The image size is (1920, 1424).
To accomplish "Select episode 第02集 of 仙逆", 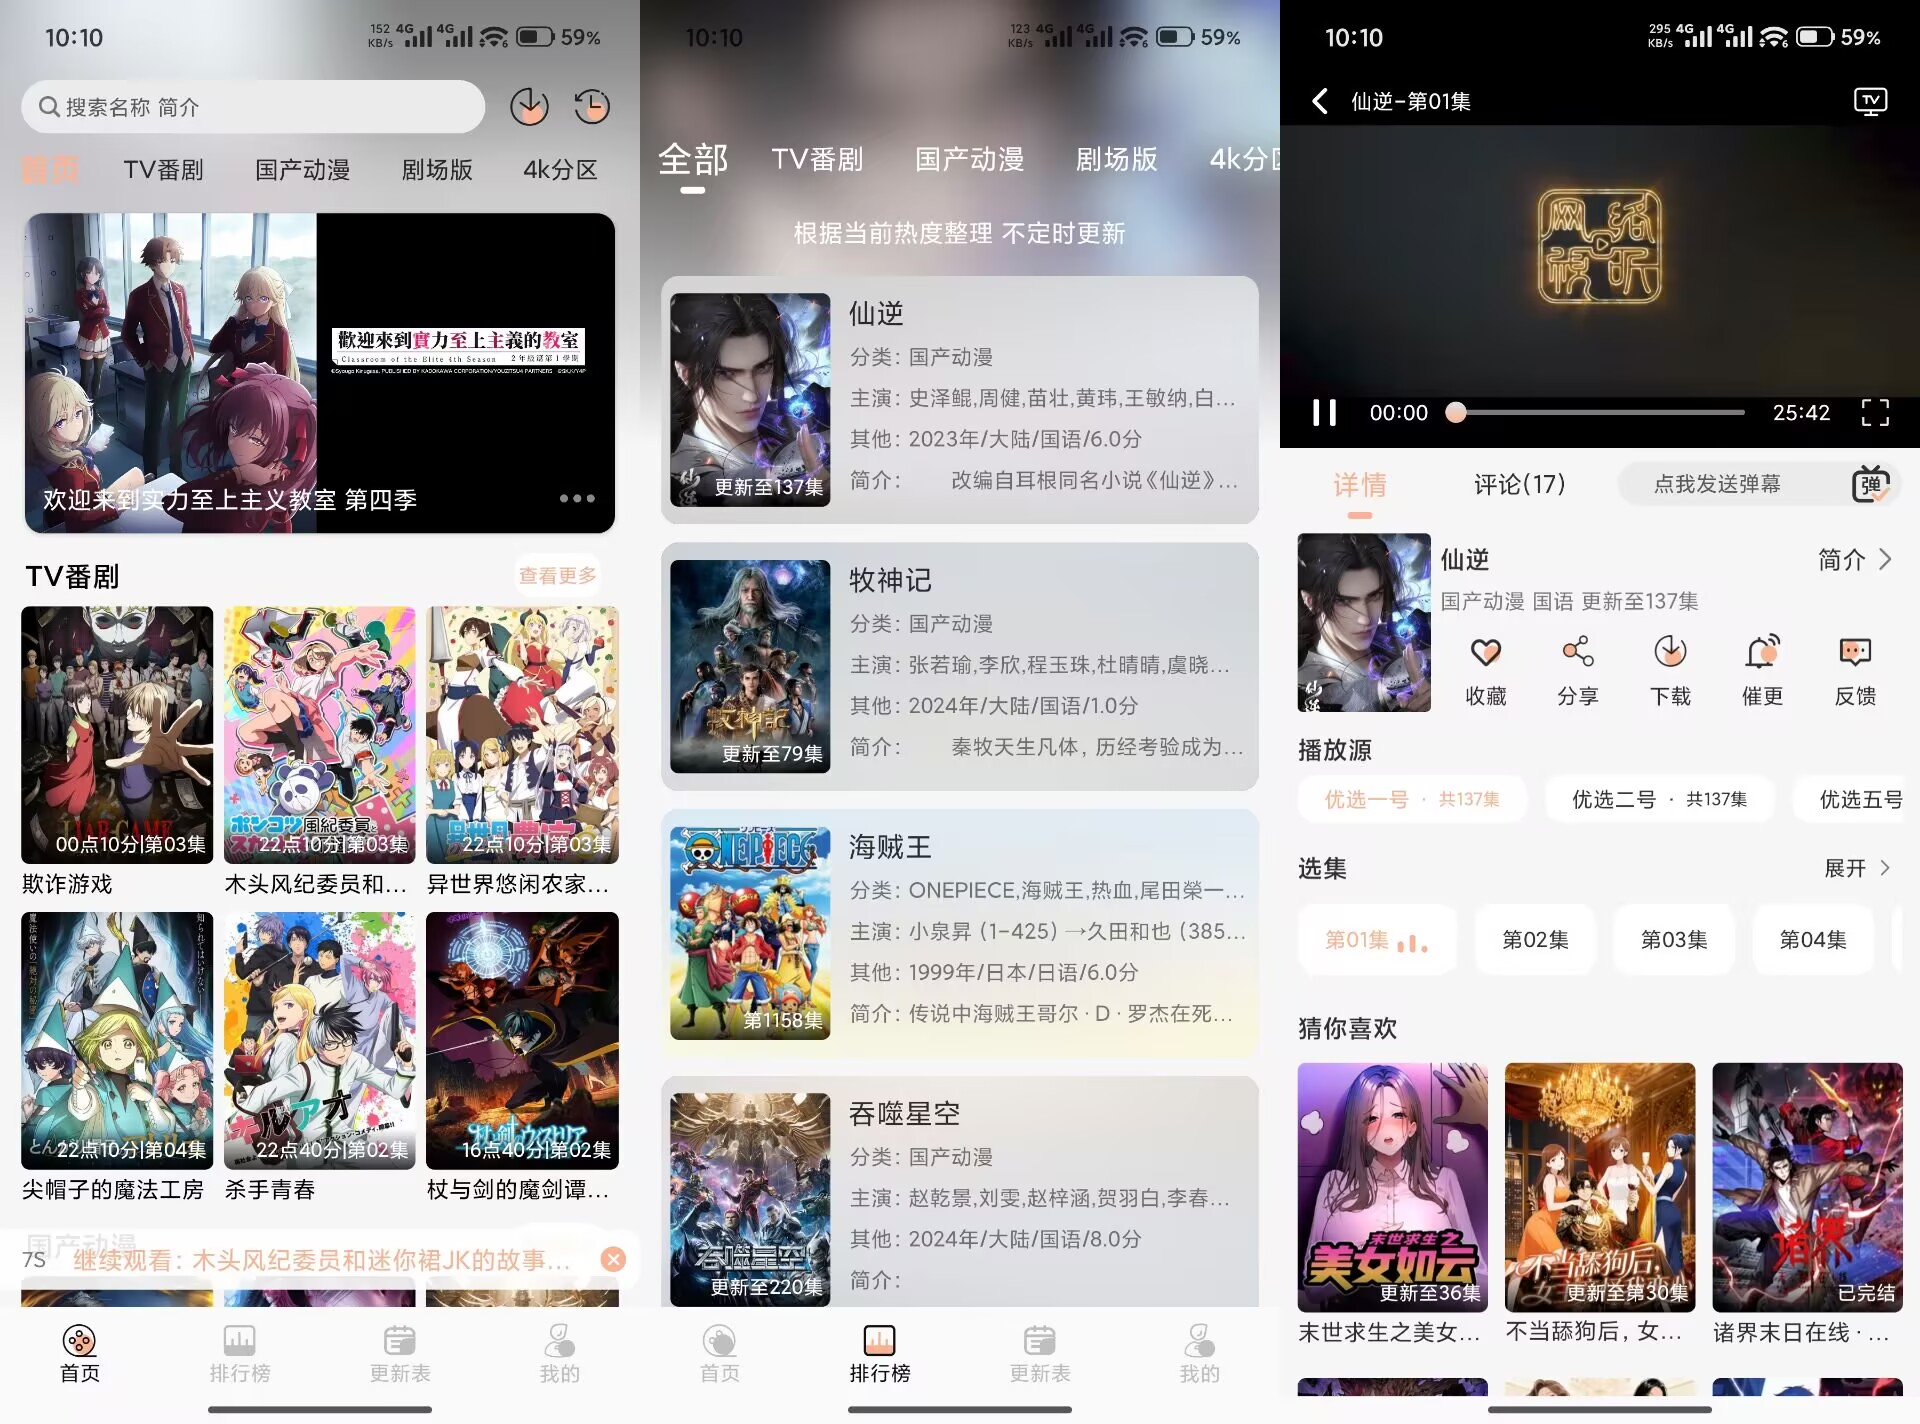I will [1535, 939].
